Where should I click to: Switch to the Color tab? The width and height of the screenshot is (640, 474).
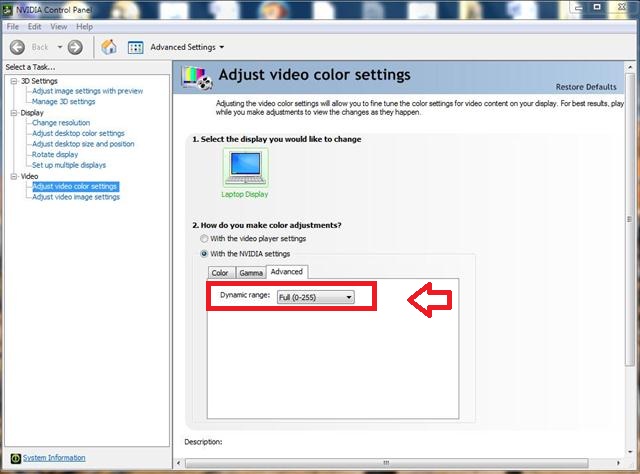(222, 273)
